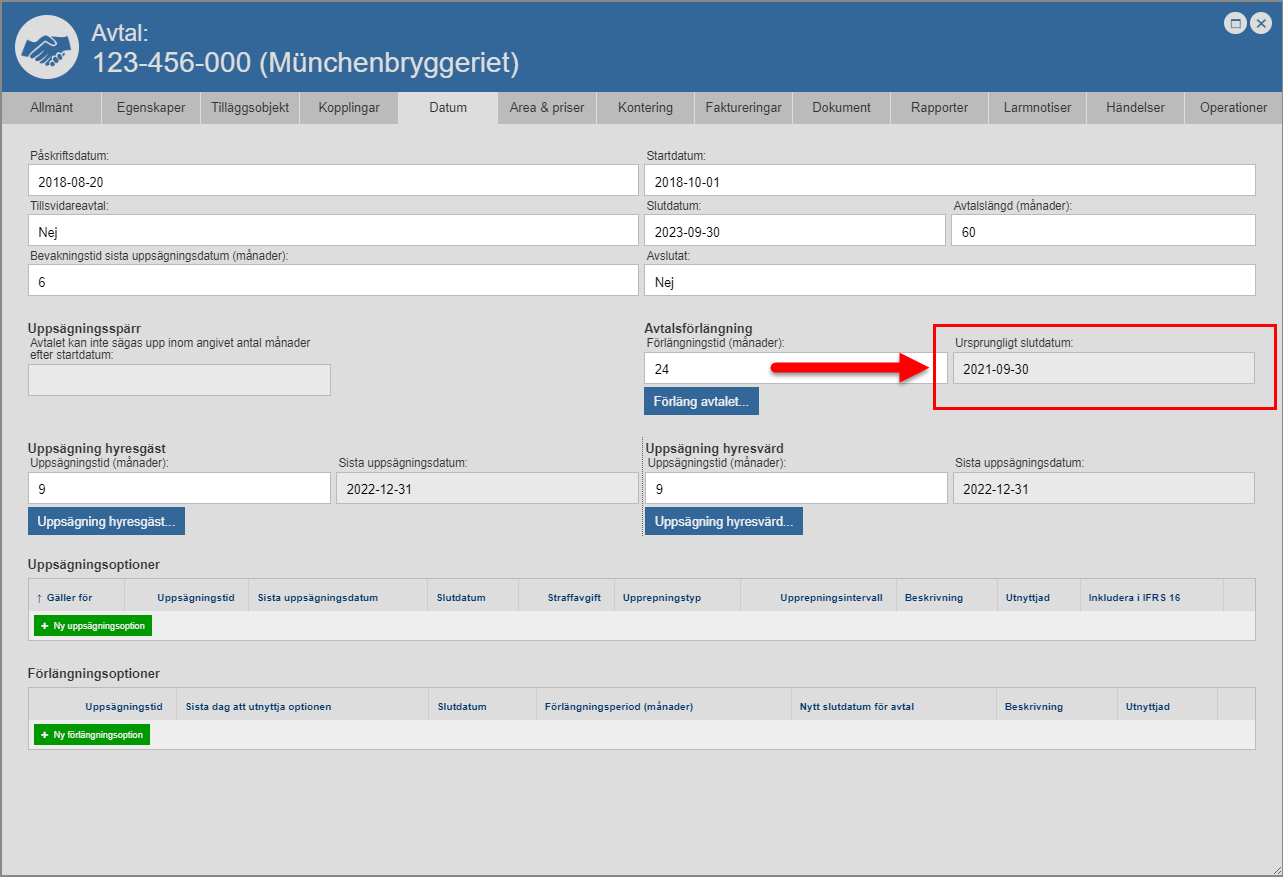This screenshot has height=877, width=1283.
Task: Sort by Sista uppsägningsdatum column header
Action: (x=318, y=598)
